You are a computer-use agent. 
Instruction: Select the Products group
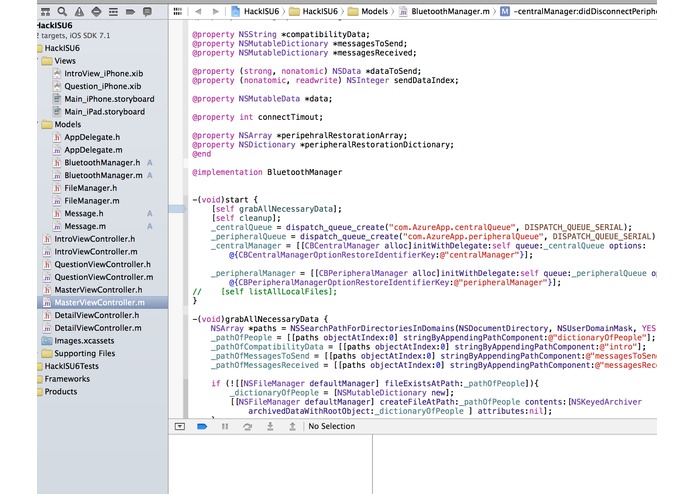point(58,392)
